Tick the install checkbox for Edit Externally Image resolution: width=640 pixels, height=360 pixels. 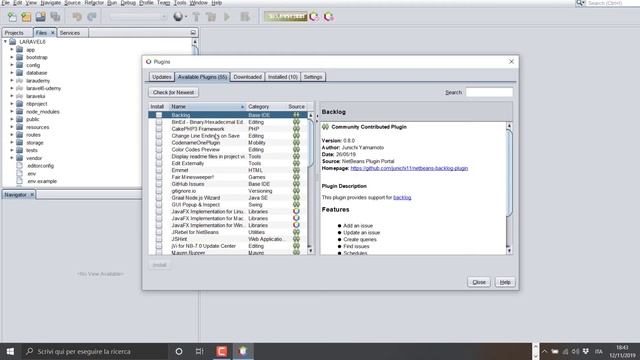click(159, 163)
